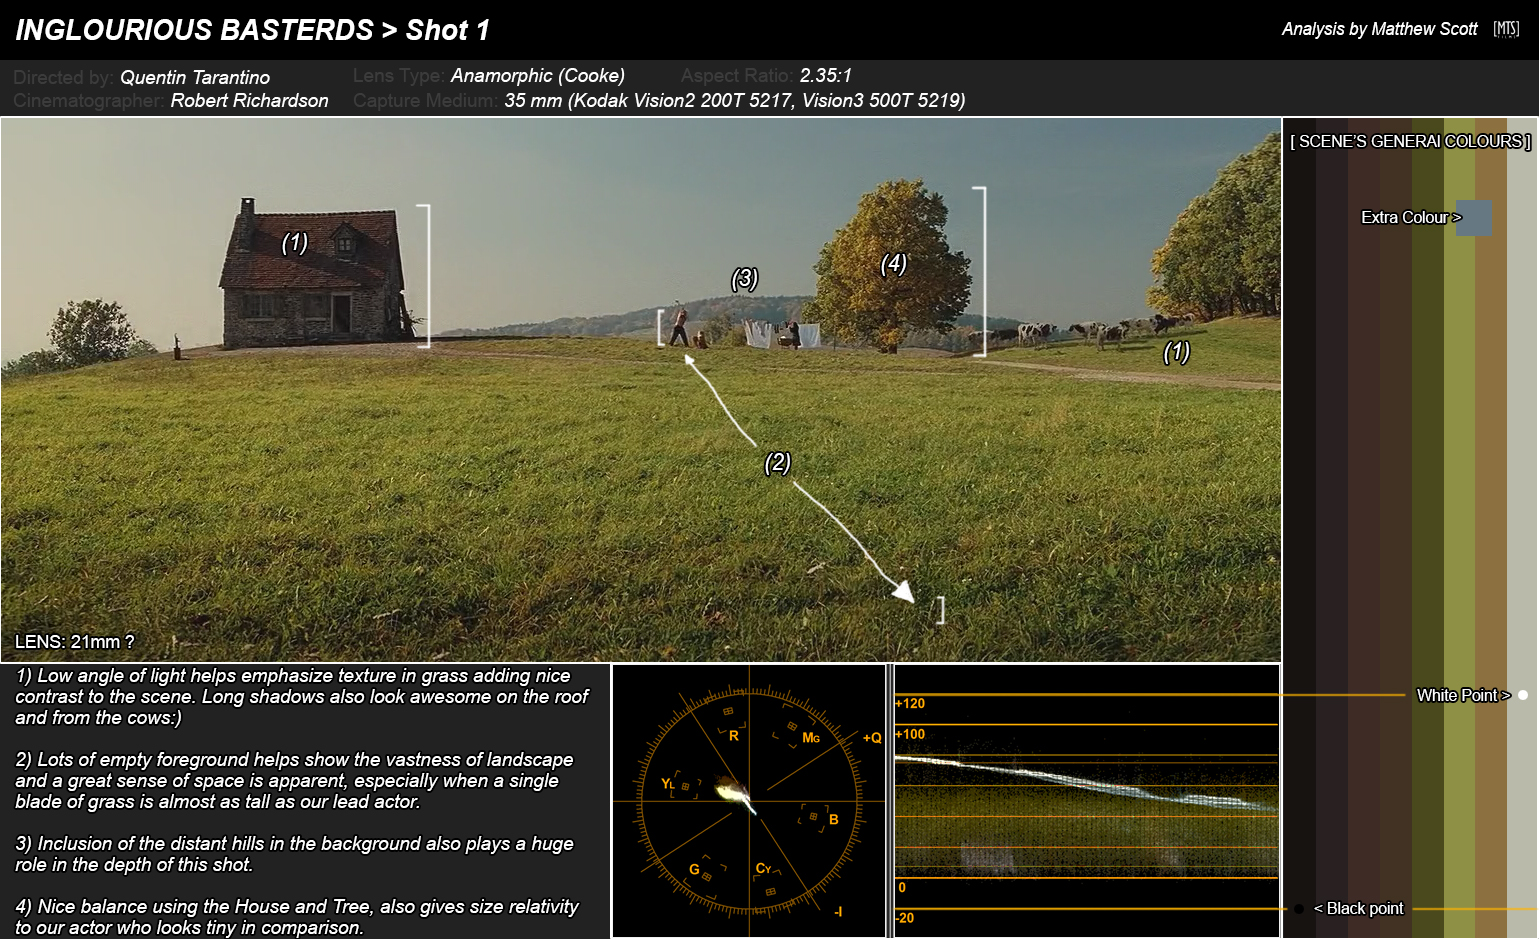Click note 2 about empty foreground
The image size is (1539, 939).
click(x=295, y=781)
